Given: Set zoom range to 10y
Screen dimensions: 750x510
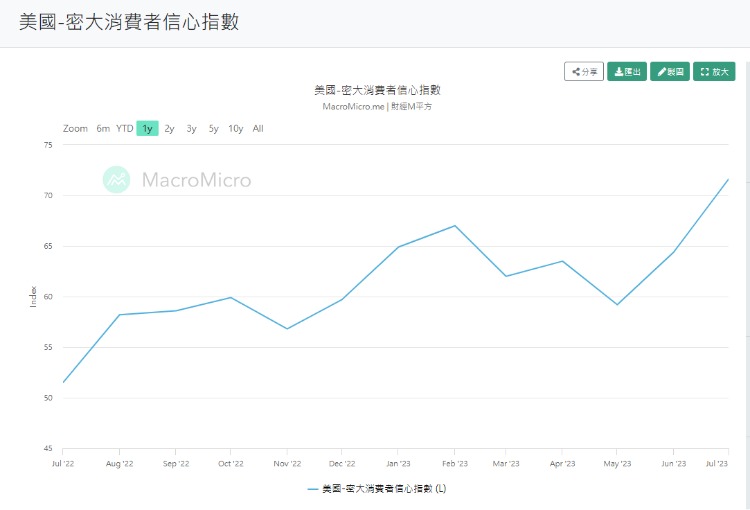Looking at the screenshot, I should point(235,128).
